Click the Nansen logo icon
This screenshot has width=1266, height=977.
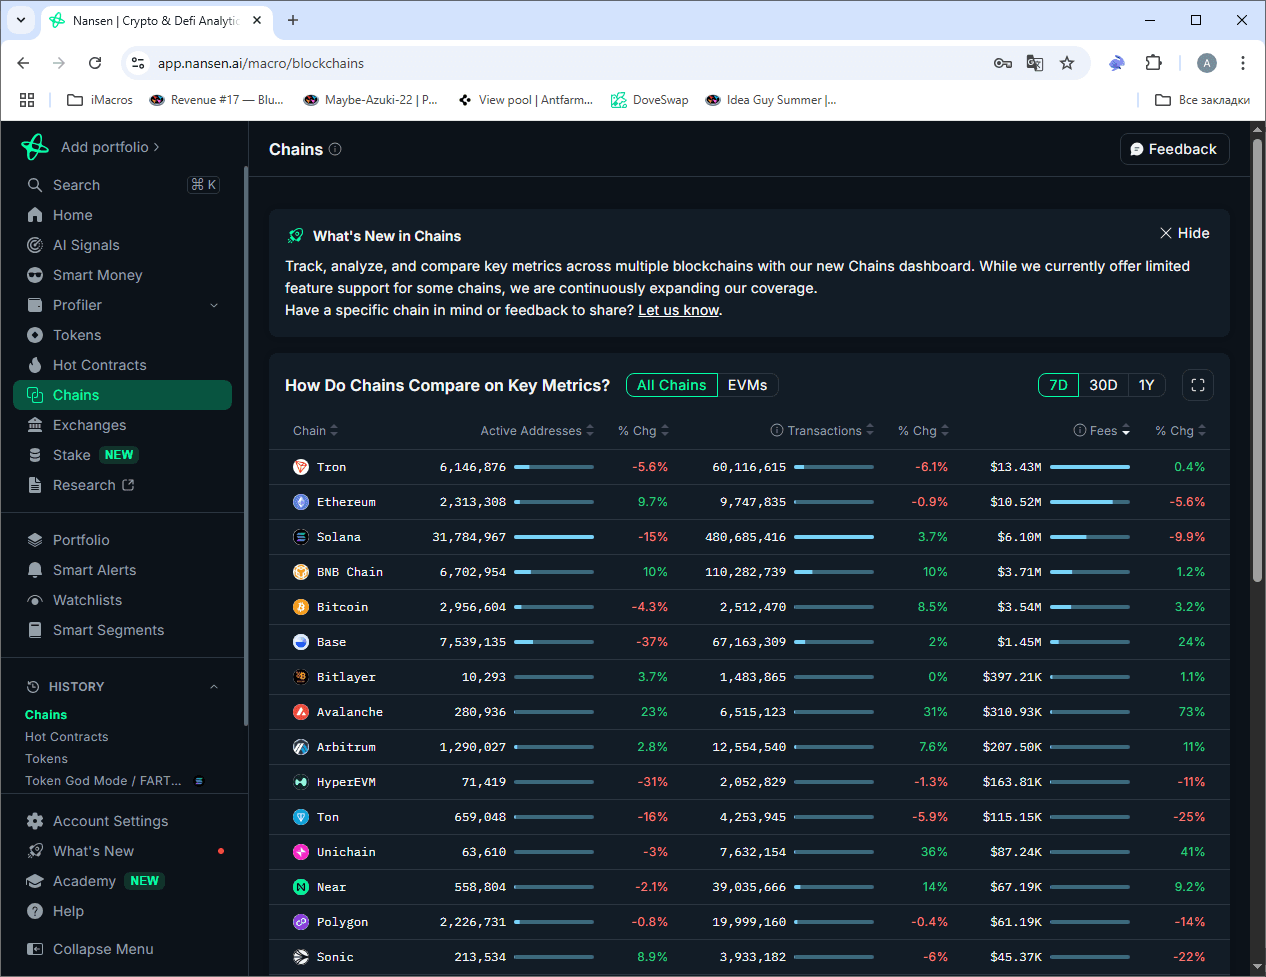35,147
